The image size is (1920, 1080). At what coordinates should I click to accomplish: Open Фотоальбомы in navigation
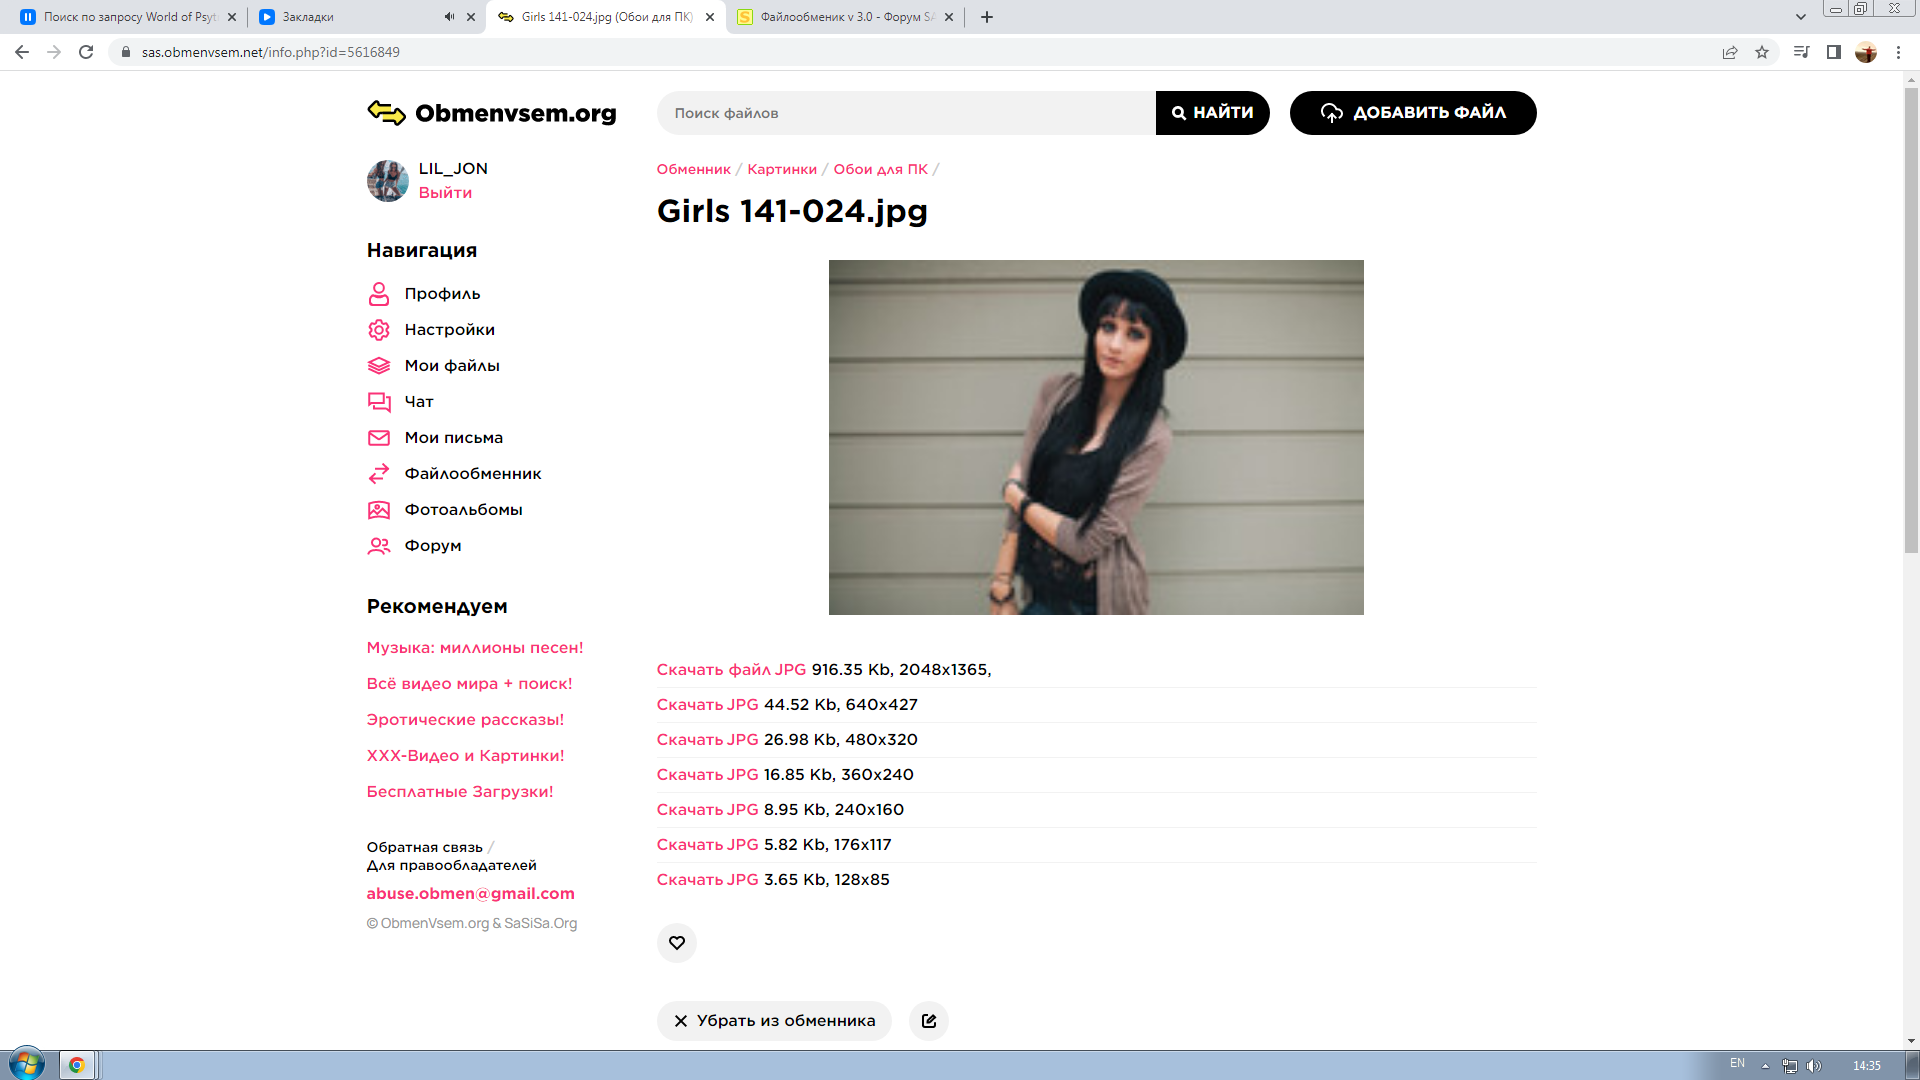click(463, 510)
